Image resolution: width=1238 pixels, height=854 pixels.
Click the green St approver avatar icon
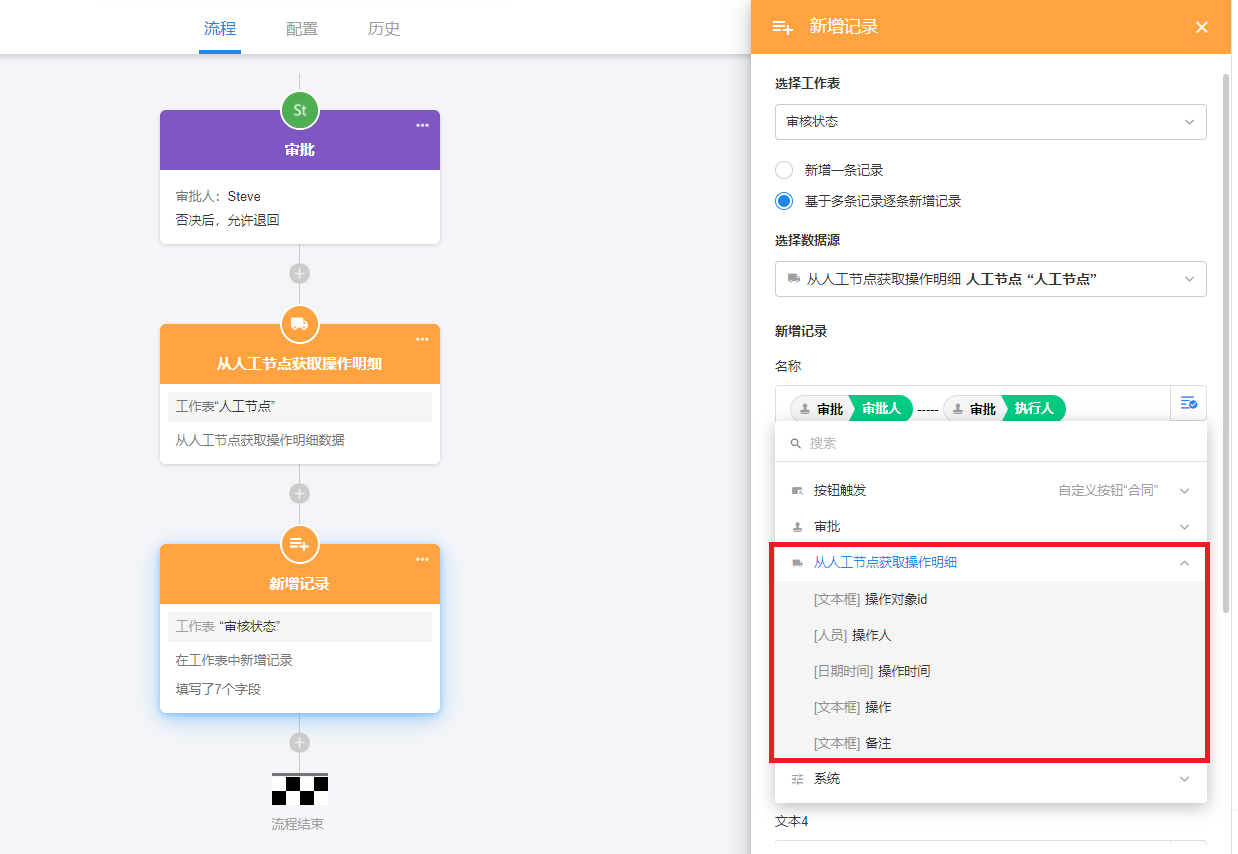coord(299,110)
